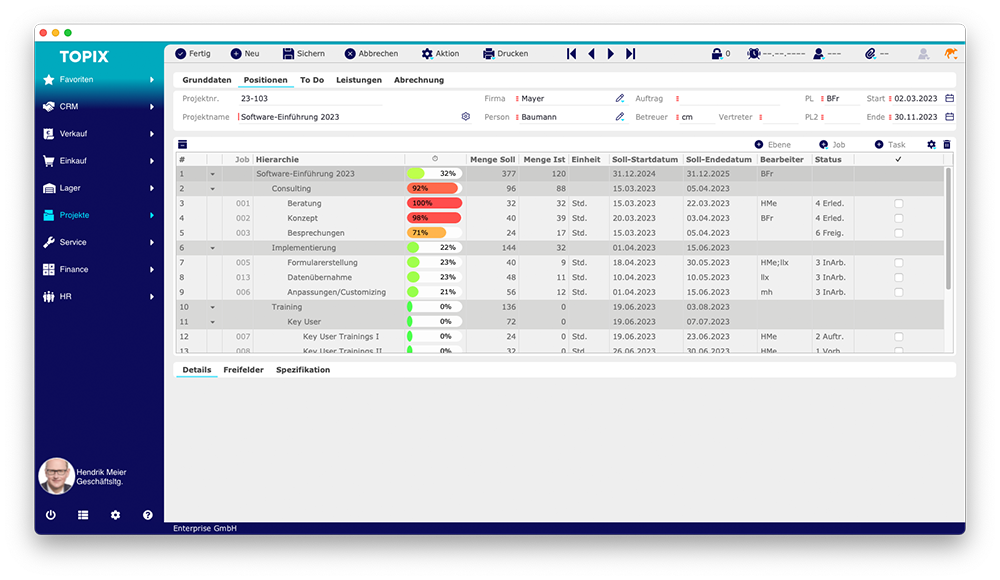Viewport: 1000px width, 580px height.
Task: Collapse the Consulting hierarchy group
Action: point(212,189)
